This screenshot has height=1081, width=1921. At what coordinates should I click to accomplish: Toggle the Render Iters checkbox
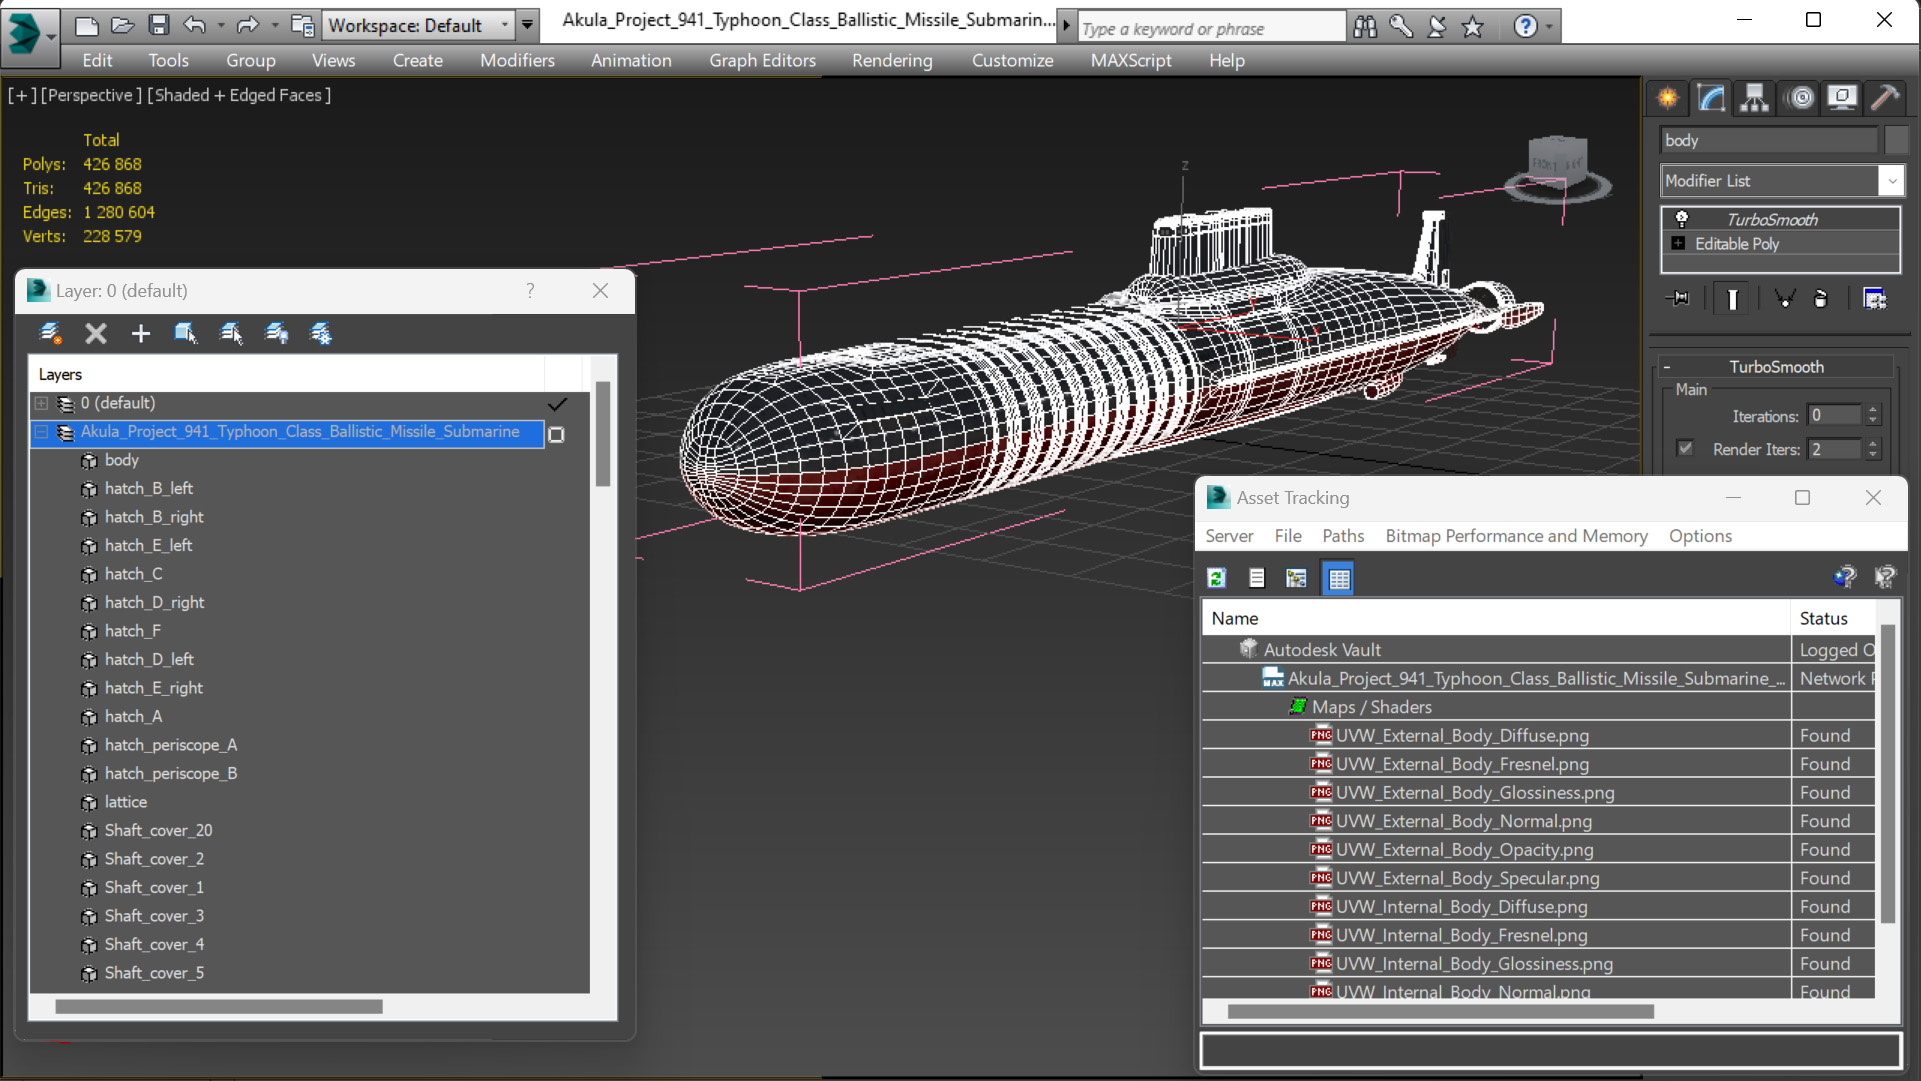click(x=1685, y=448)
